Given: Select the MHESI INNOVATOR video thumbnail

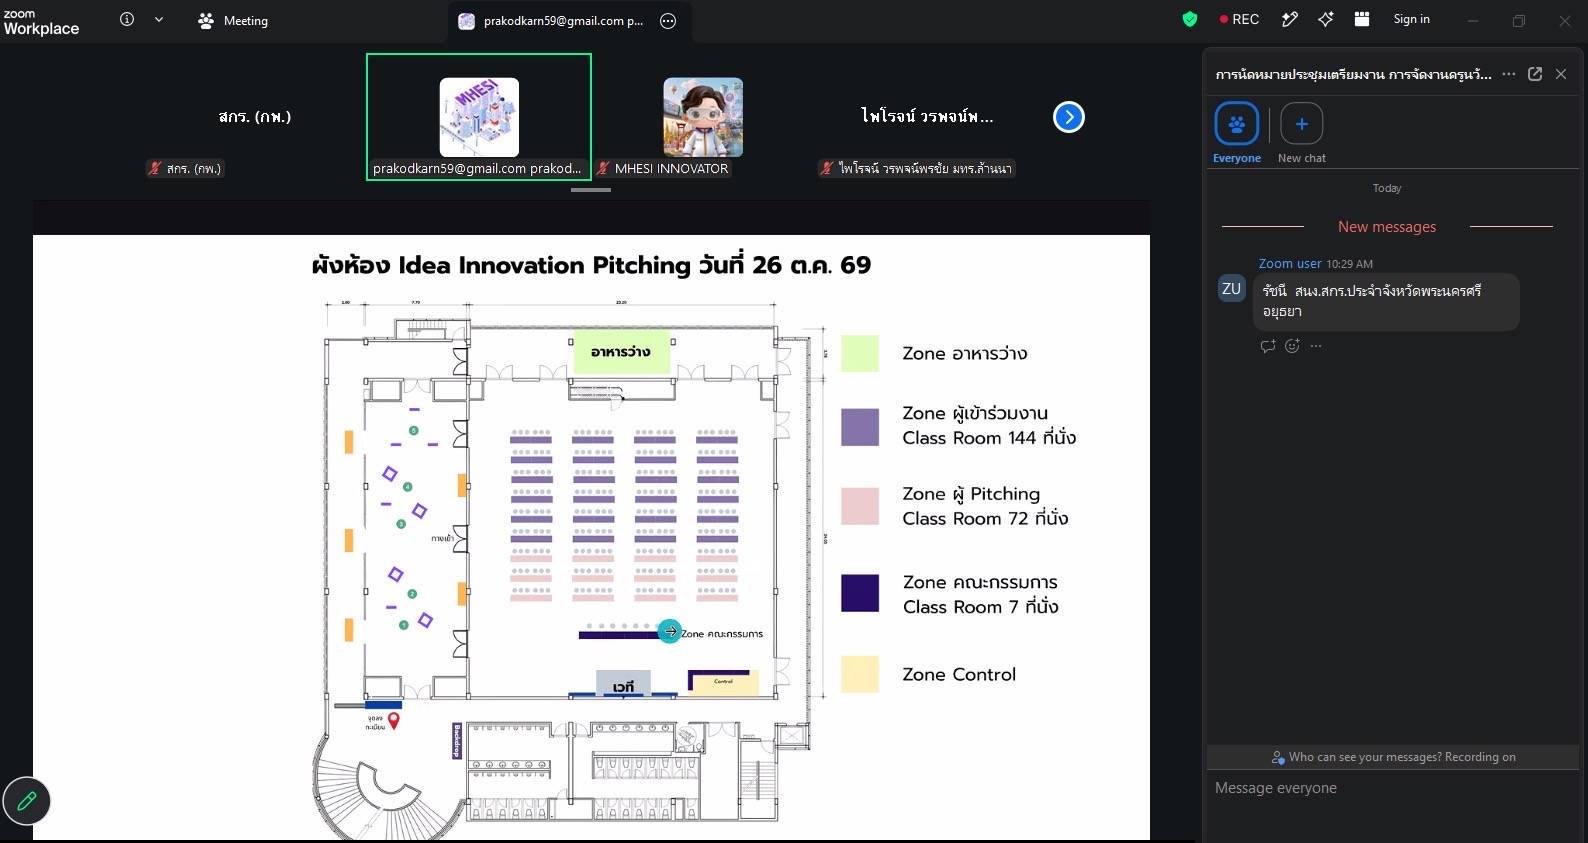Looking at the screenshot, I should 702,117.
